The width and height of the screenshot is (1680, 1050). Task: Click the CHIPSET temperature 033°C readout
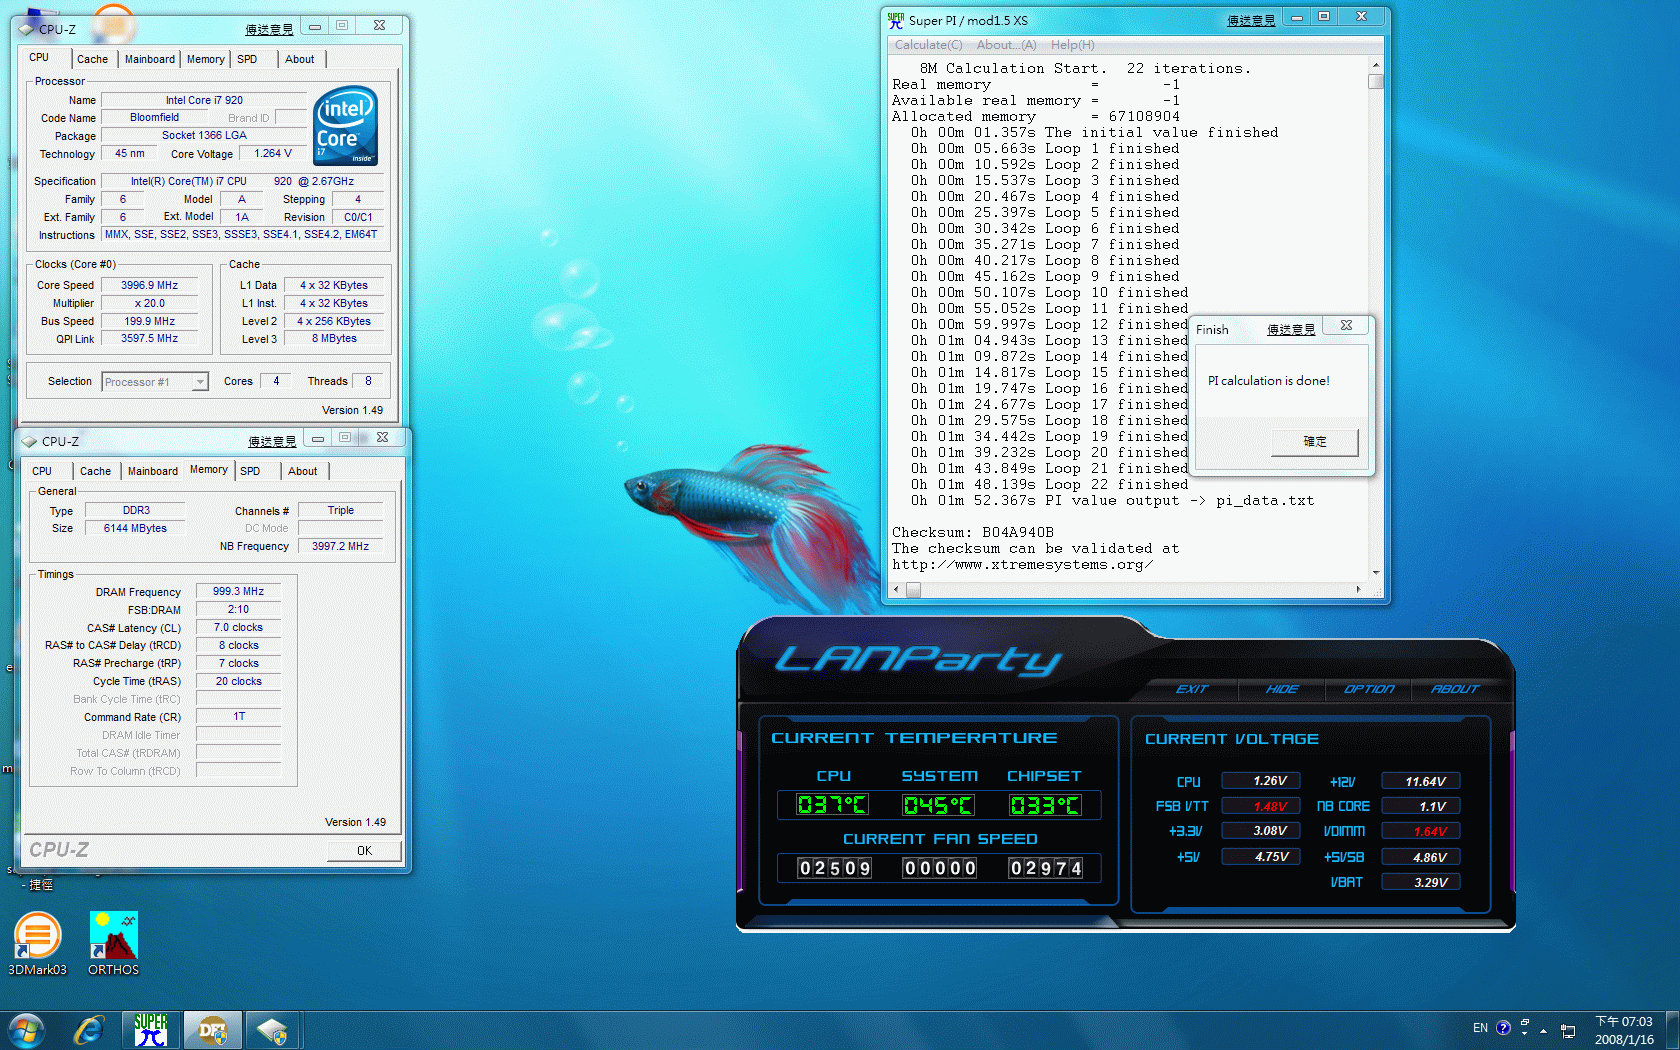pyautogui.click(x=1045, y=805)
